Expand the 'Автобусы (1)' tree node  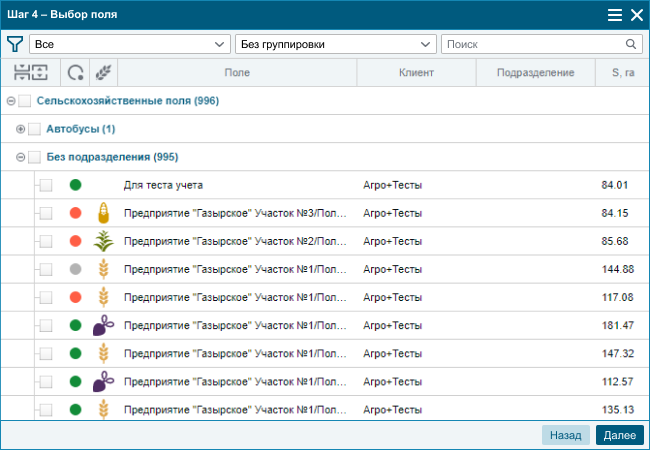[x=21, y=129]
